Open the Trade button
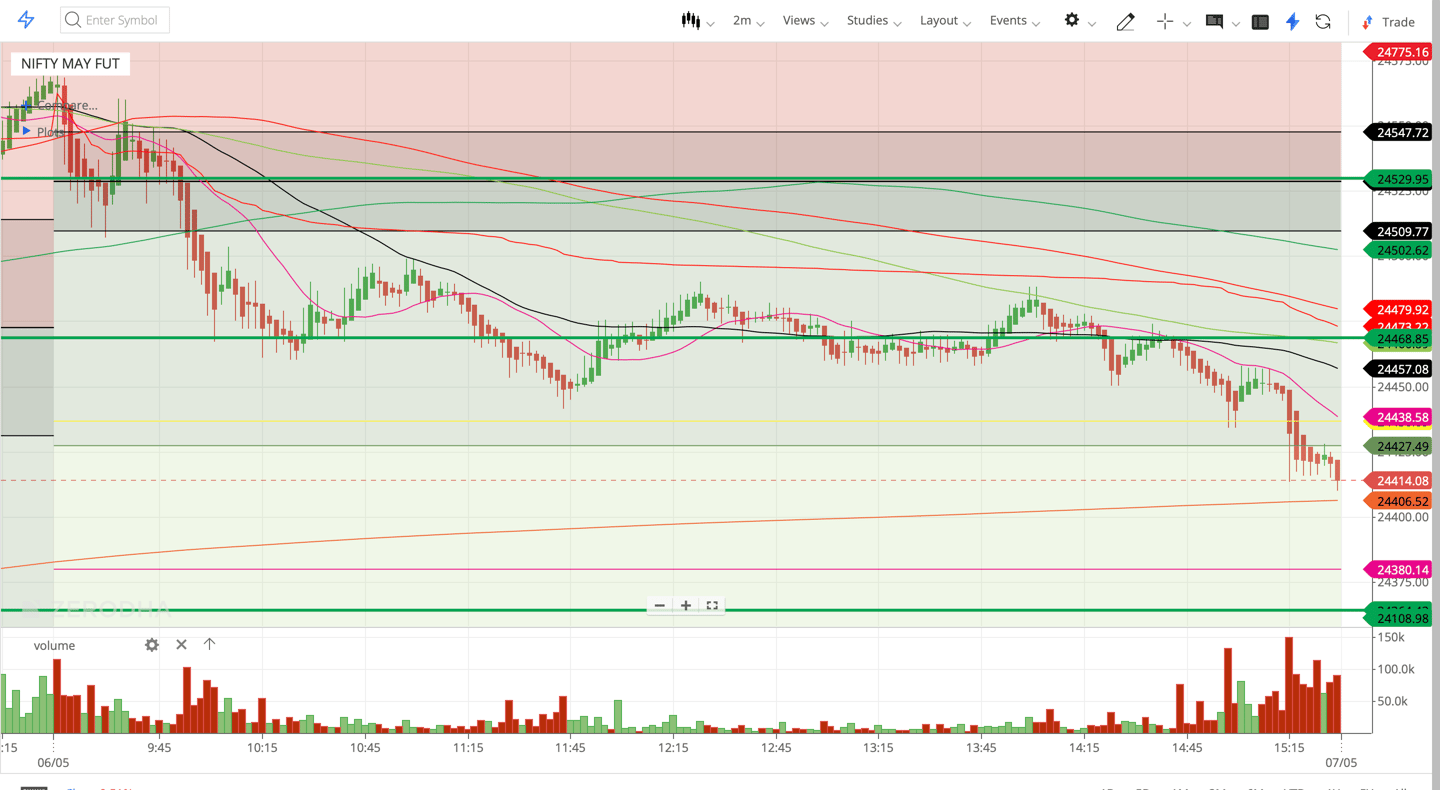This screenshot has height=790, width=1440. pos(1388,21)
